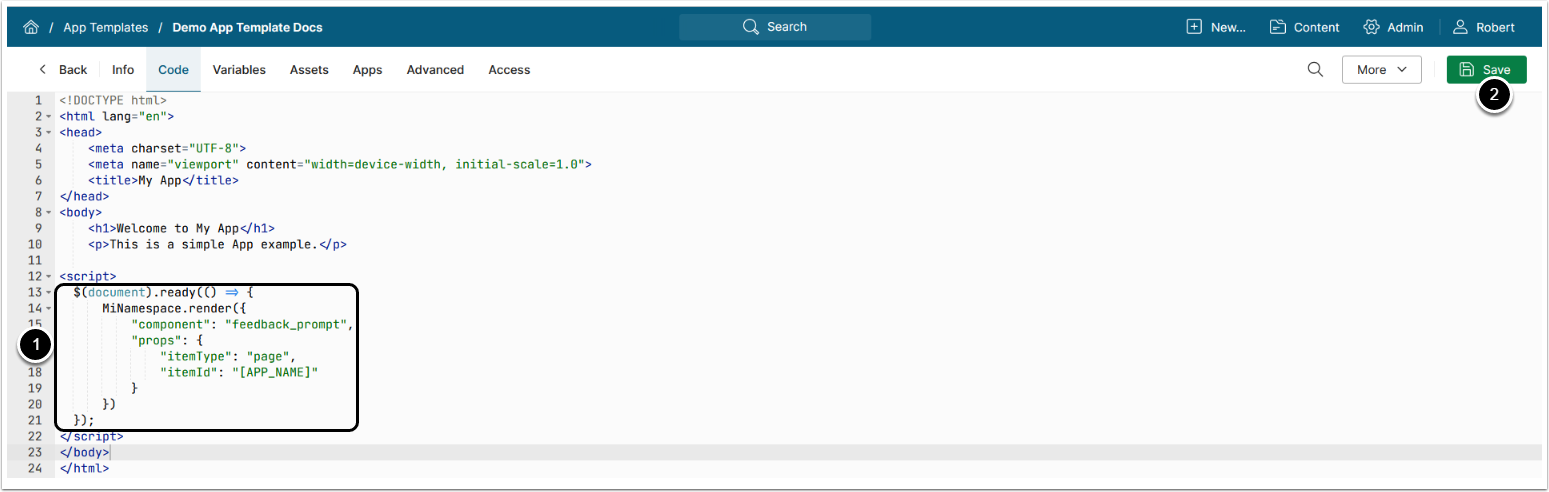Go to the Advanced tab
Viewport: 1549px width, 492px height.
[x=435, y=70]
